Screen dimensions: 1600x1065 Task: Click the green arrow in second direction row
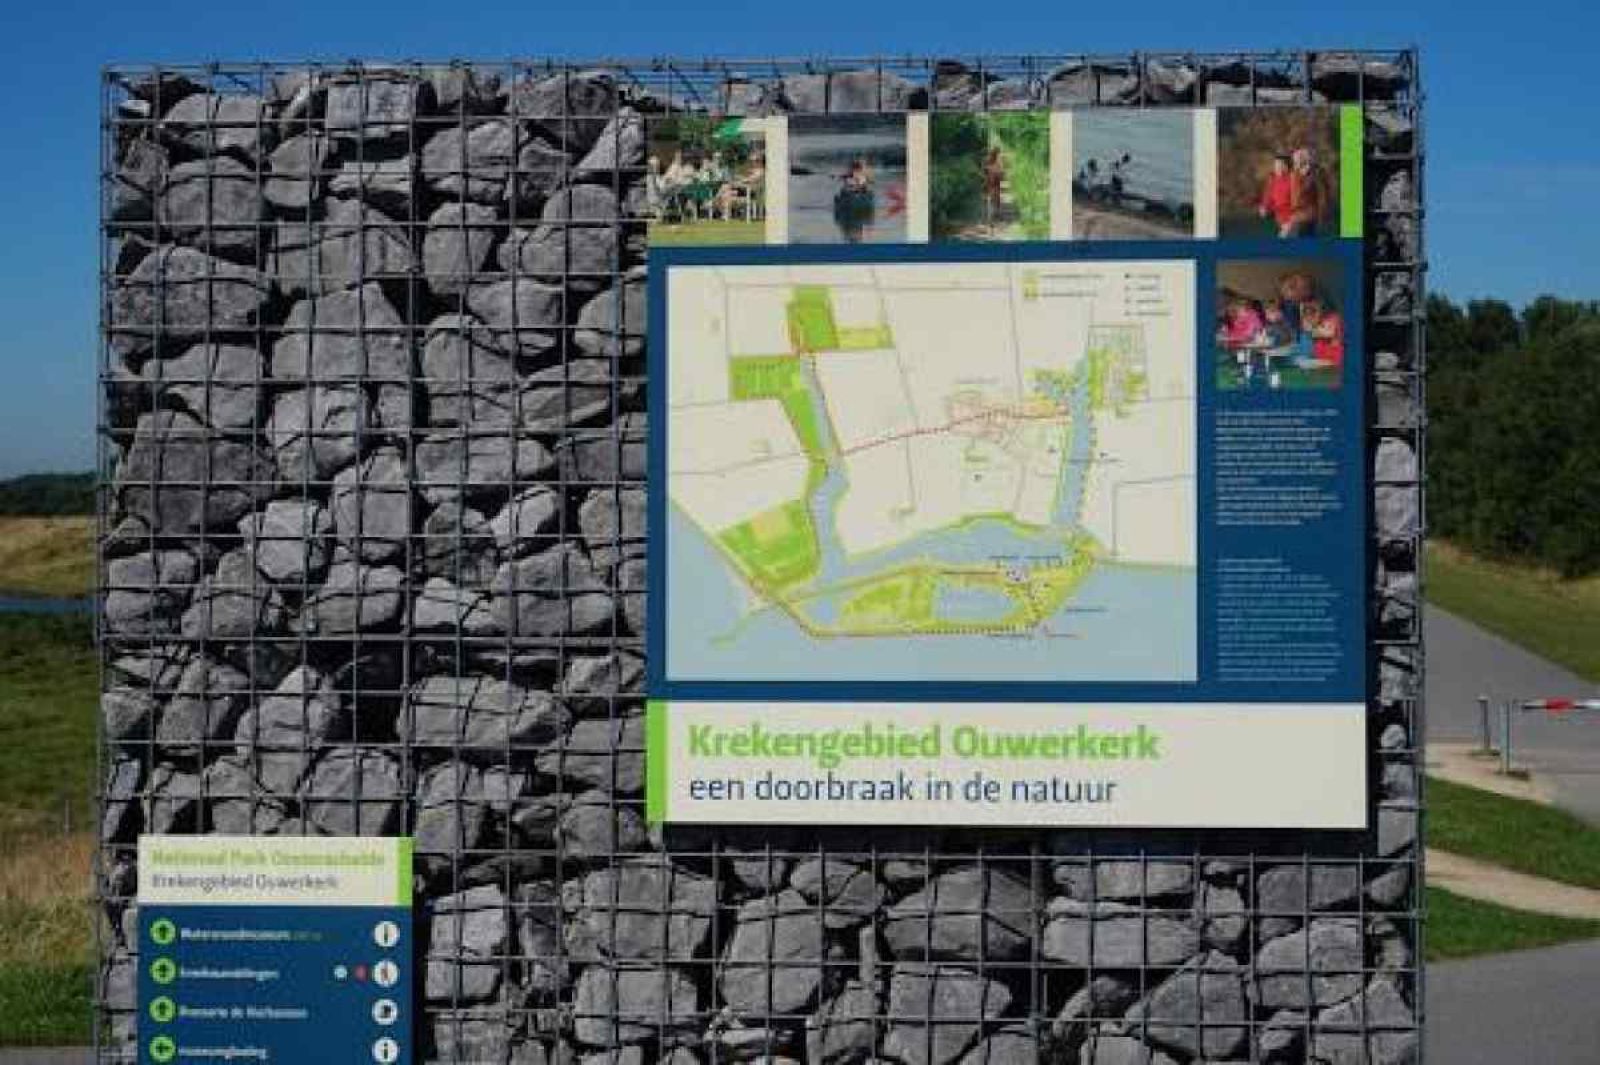click(162, 971)
